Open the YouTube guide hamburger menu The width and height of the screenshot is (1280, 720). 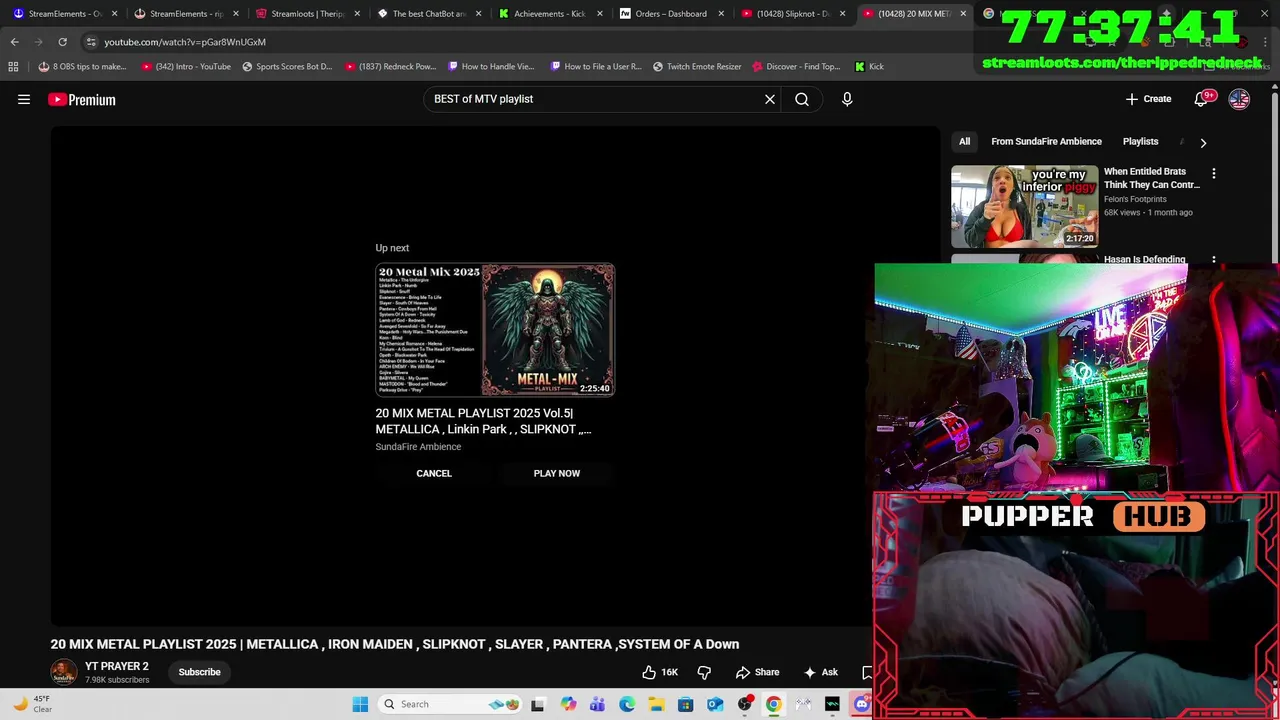[x=24, y=99]
